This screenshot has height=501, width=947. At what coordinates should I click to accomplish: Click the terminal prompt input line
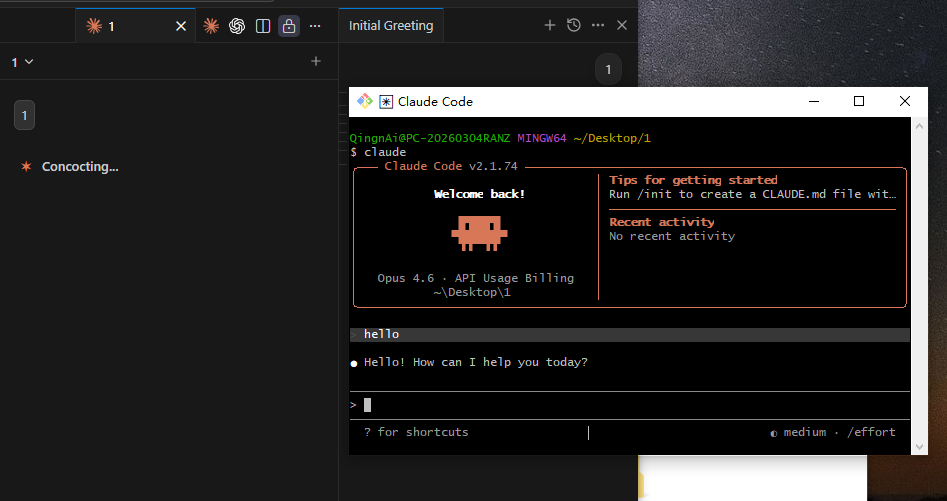pyautogui.click(x=629, y=405)
